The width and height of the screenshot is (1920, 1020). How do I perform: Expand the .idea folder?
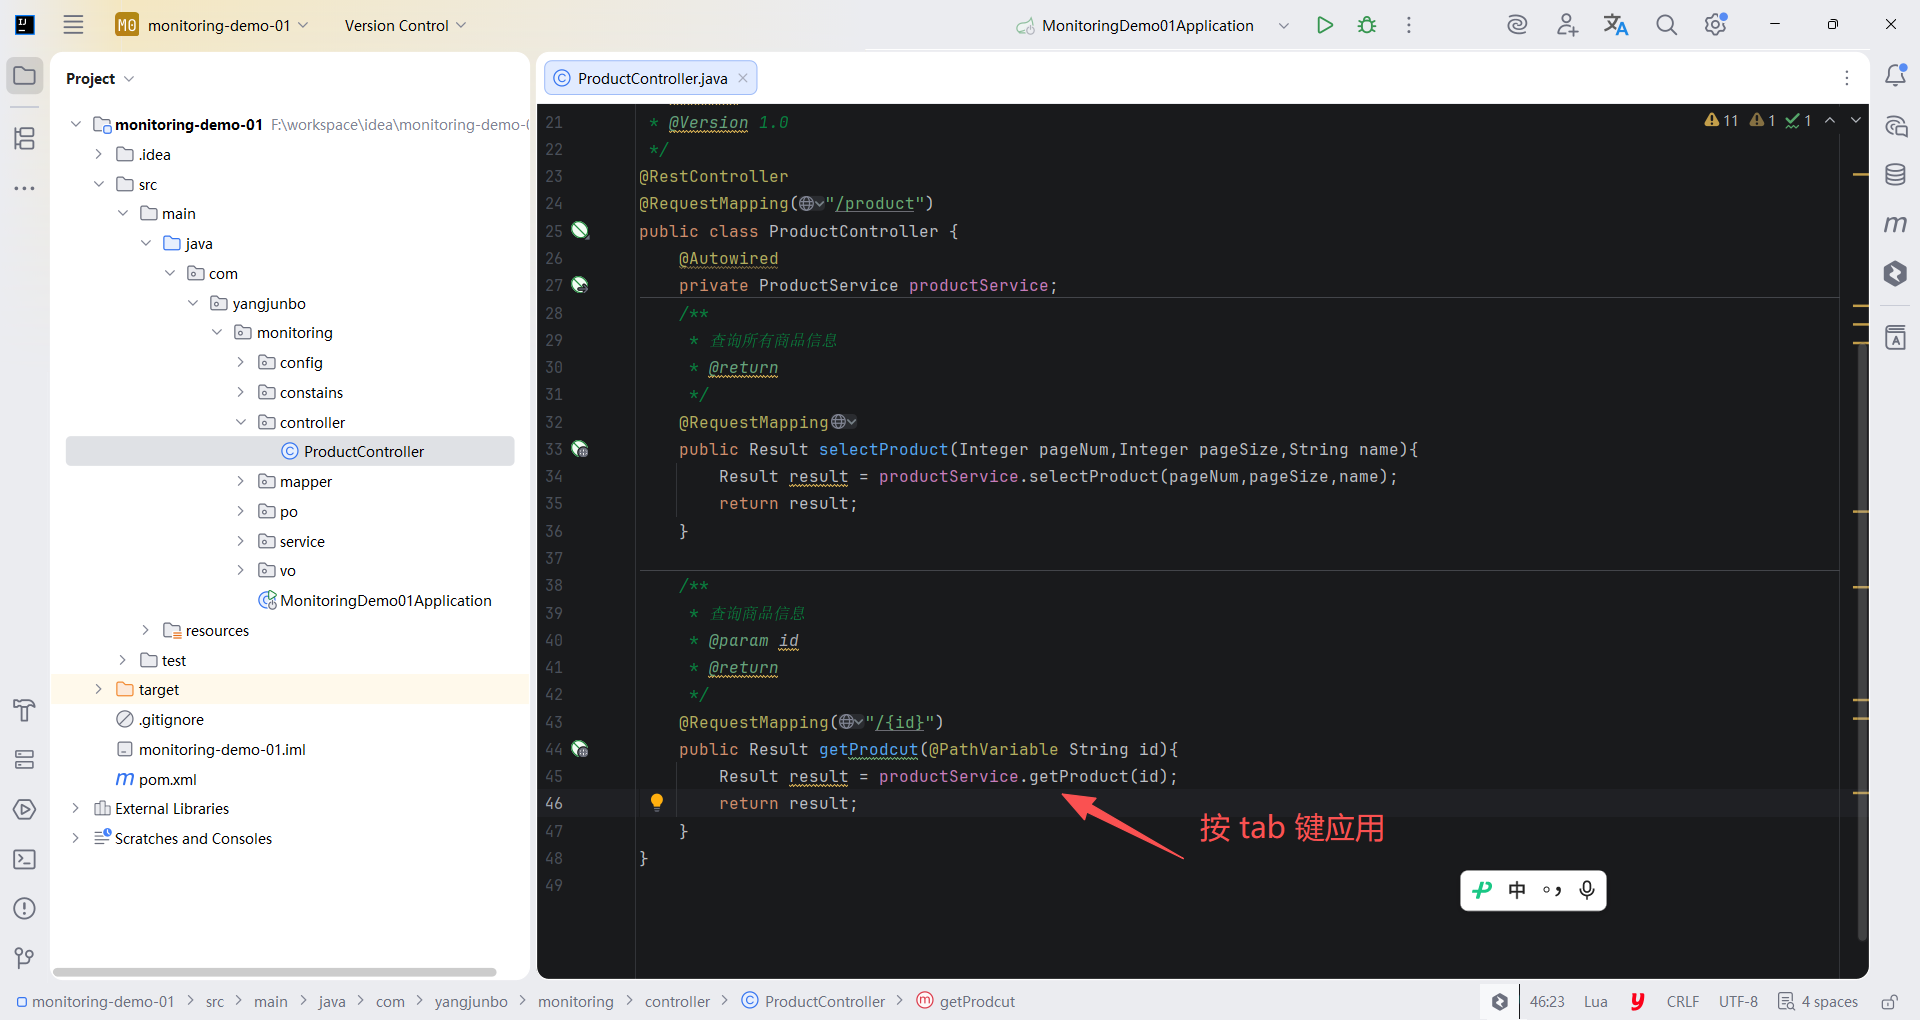pos(98,154)
